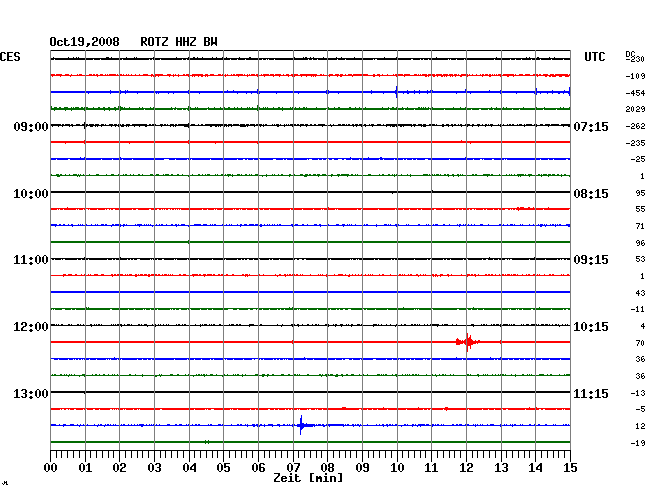
Task: Select the 12:00 local time label
Action: coord(31,327)
